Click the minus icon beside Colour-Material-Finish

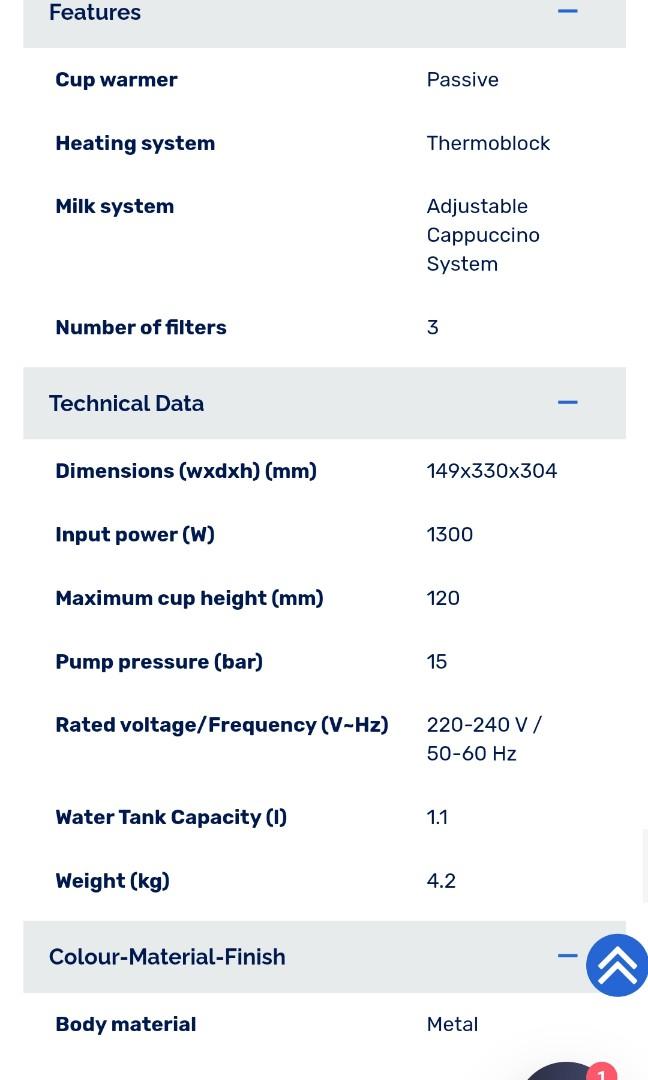point(566,956)
